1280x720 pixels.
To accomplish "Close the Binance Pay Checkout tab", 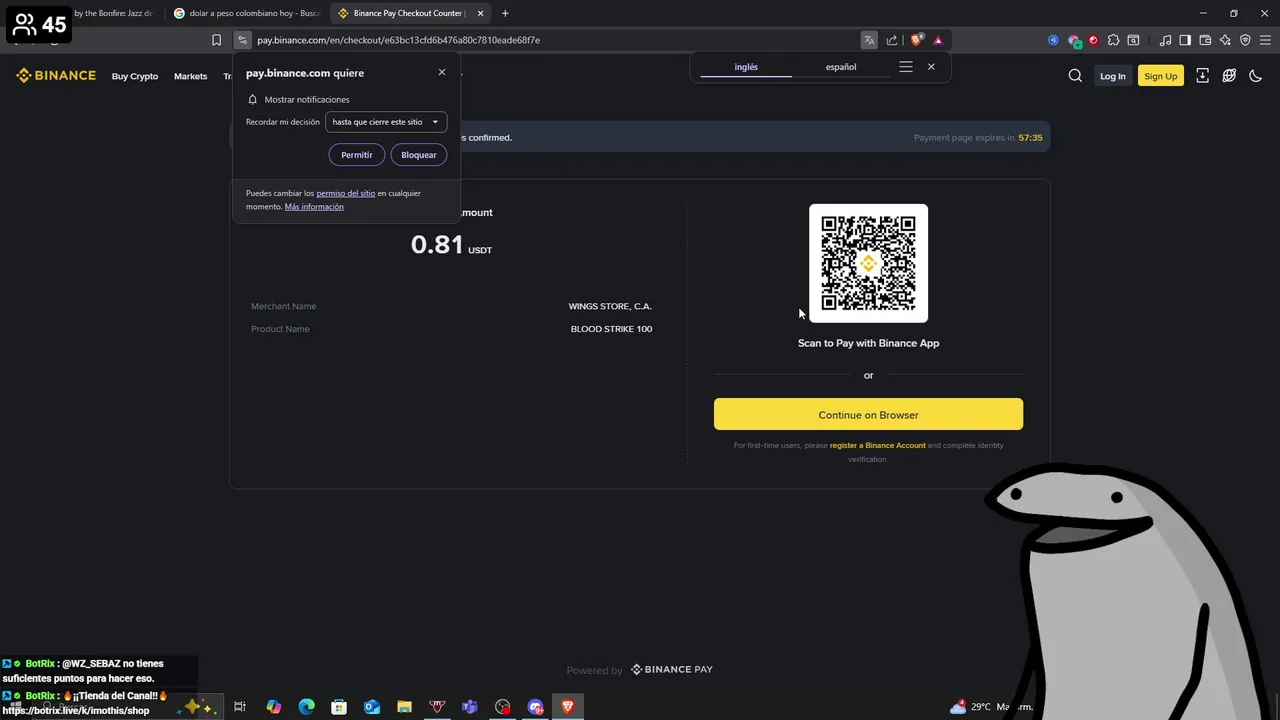I will (480, 13).
